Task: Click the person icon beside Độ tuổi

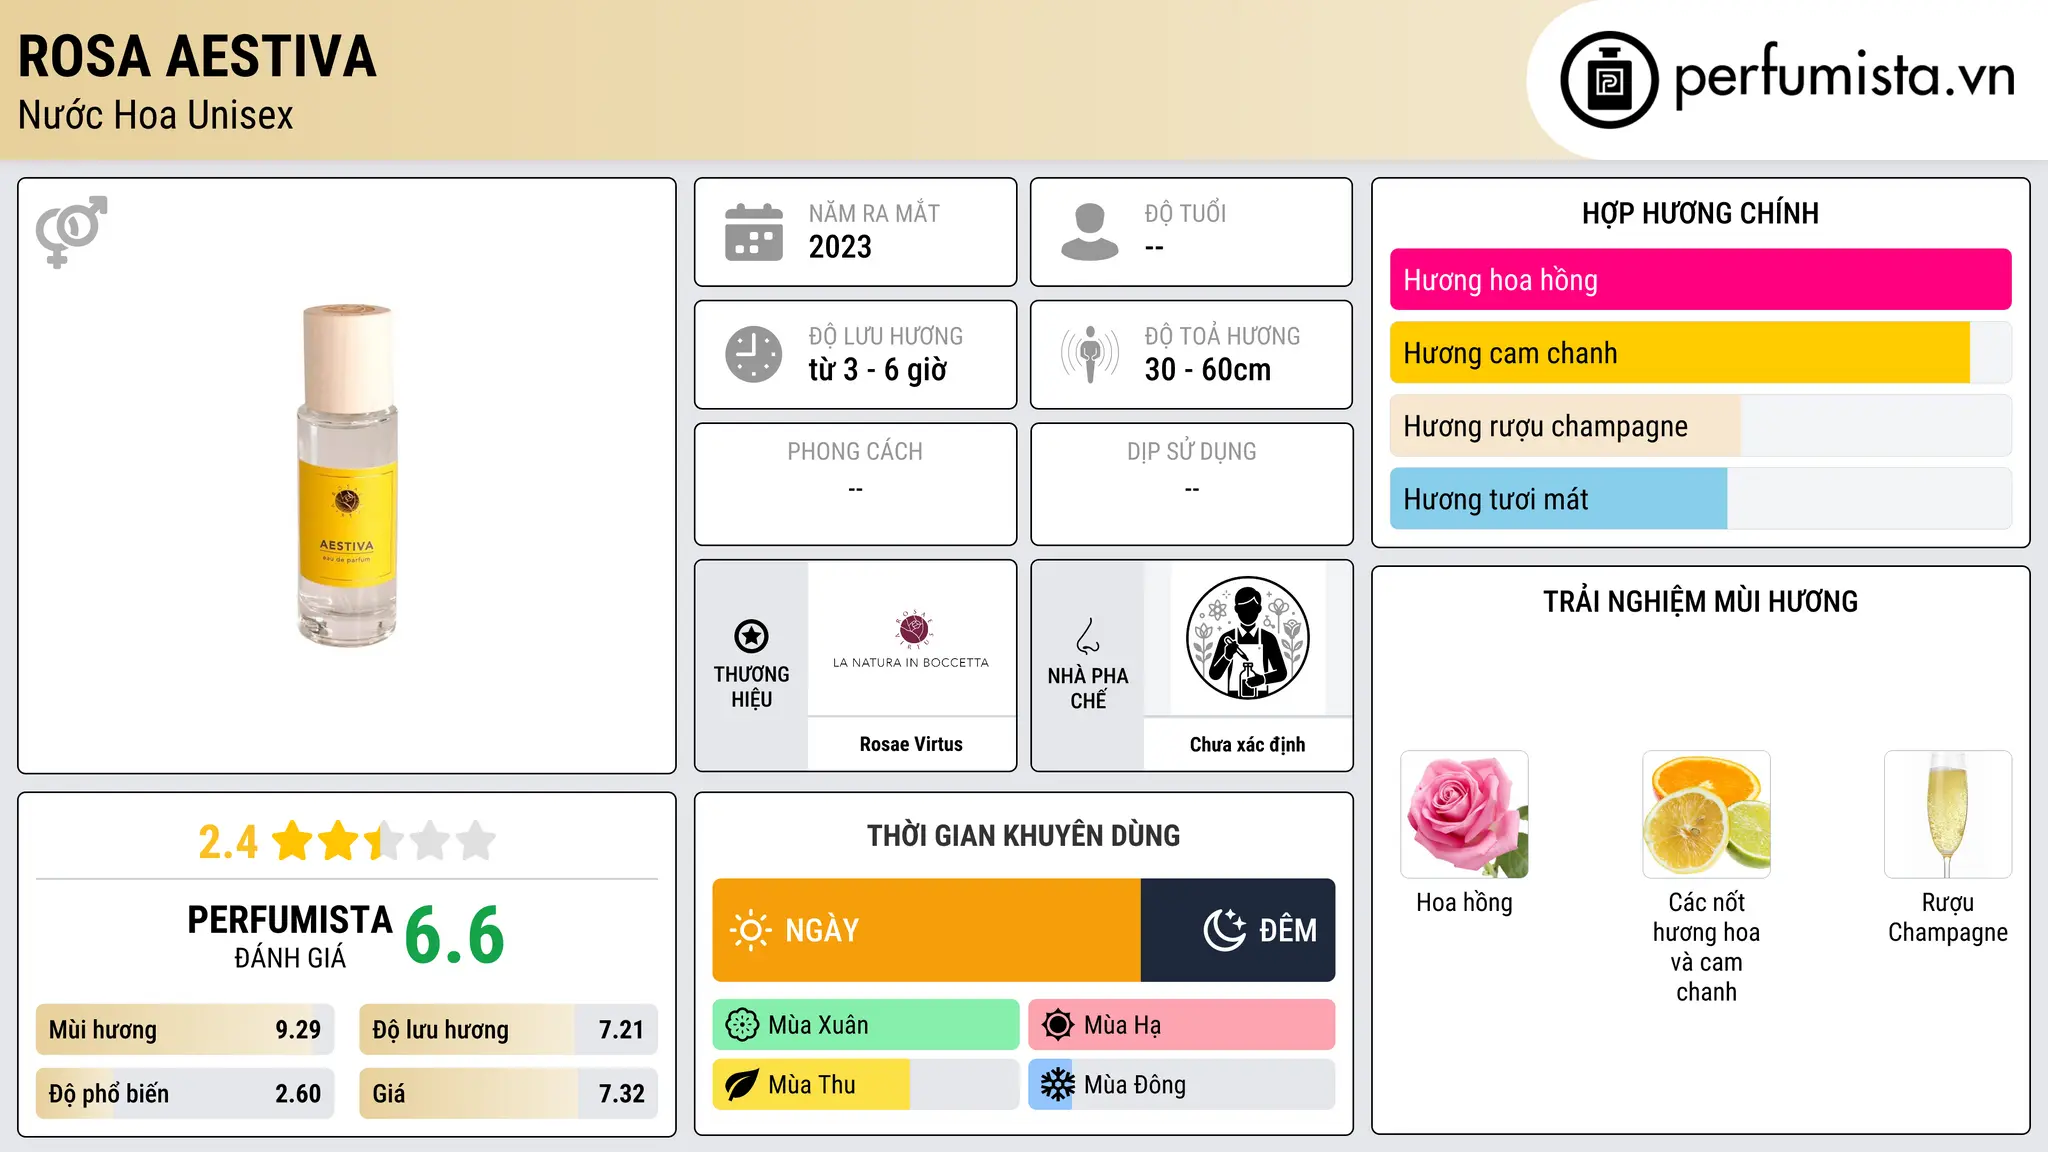Action: pyautogui.click(x=1090, y=232)
